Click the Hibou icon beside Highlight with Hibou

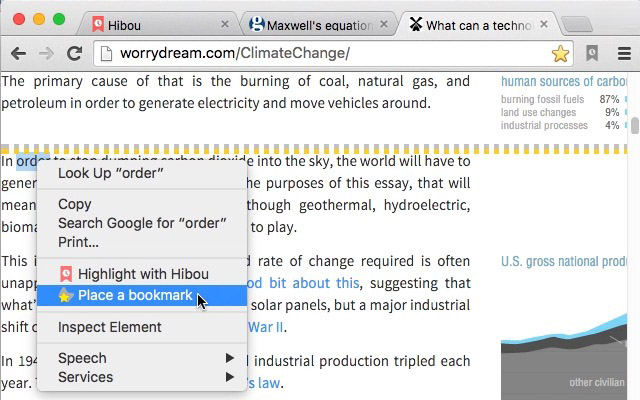tap(66, 274)
